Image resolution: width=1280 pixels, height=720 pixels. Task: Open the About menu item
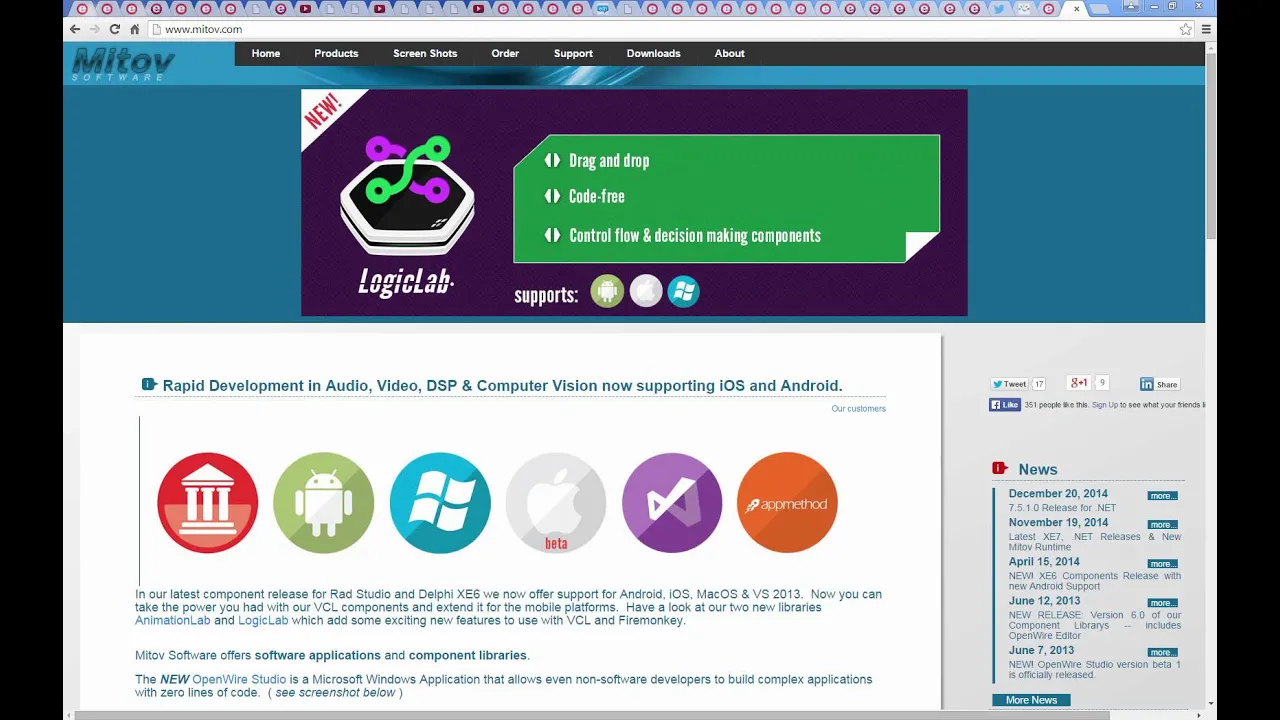pos(729,54)
